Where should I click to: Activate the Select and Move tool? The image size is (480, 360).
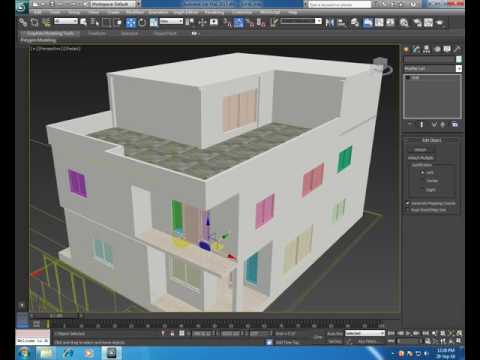(131, 22)
